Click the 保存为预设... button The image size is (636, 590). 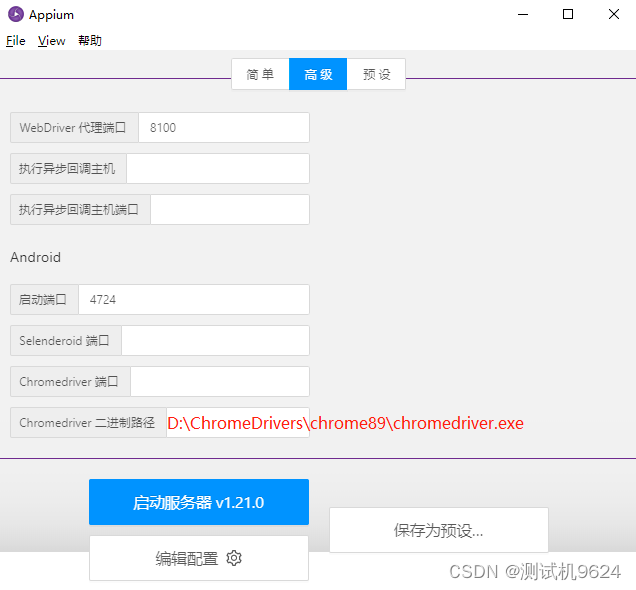(439, 530)
